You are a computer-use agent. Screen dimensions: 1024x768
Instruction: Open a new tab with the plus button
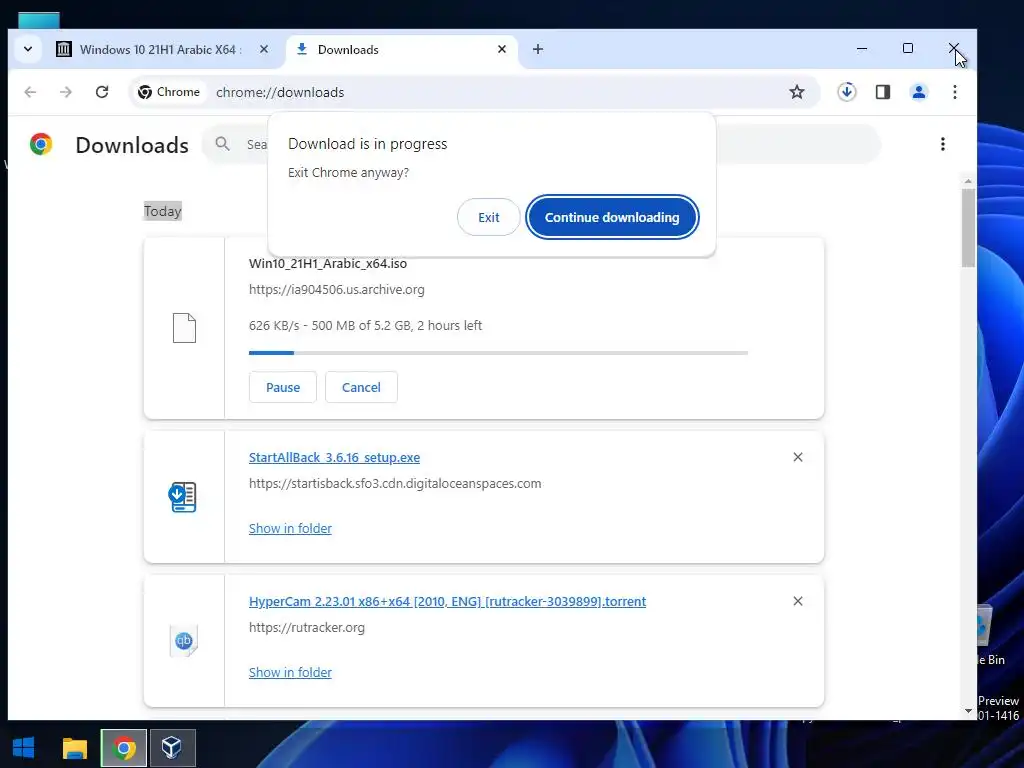[537, 49]
